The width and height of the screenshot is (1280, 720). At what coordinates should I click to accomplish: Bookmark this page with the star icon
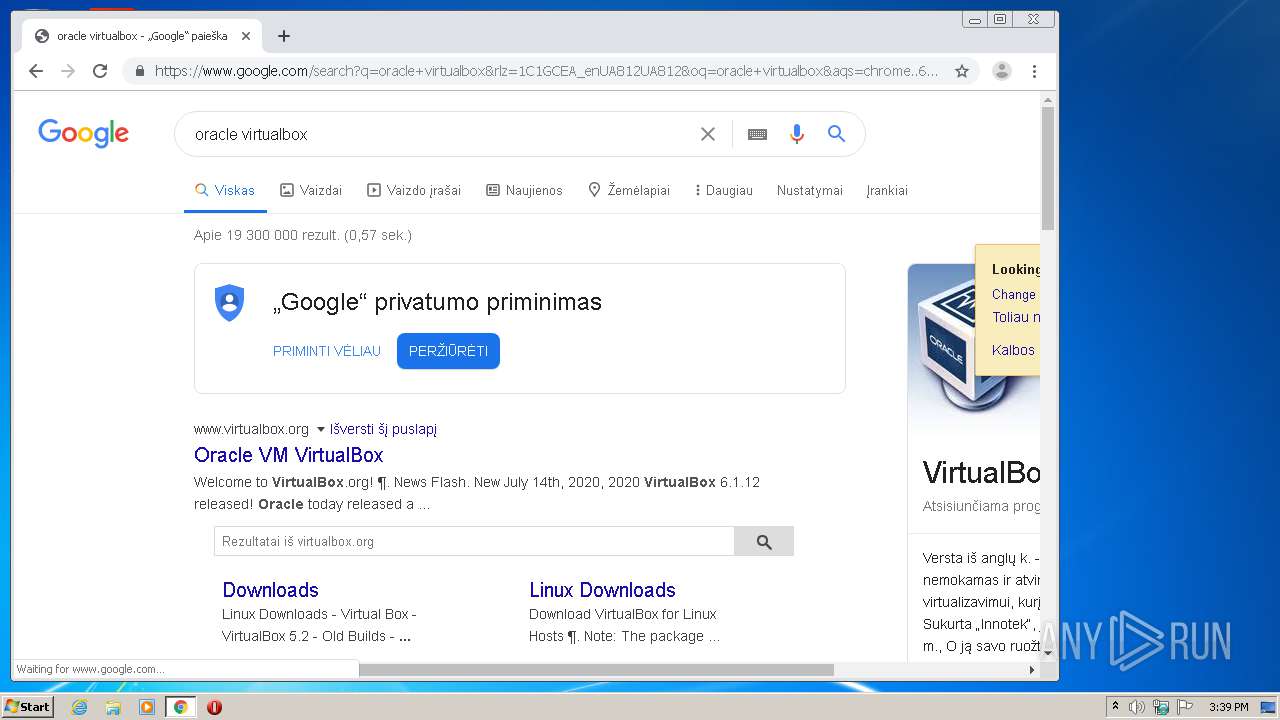point(962,71)
